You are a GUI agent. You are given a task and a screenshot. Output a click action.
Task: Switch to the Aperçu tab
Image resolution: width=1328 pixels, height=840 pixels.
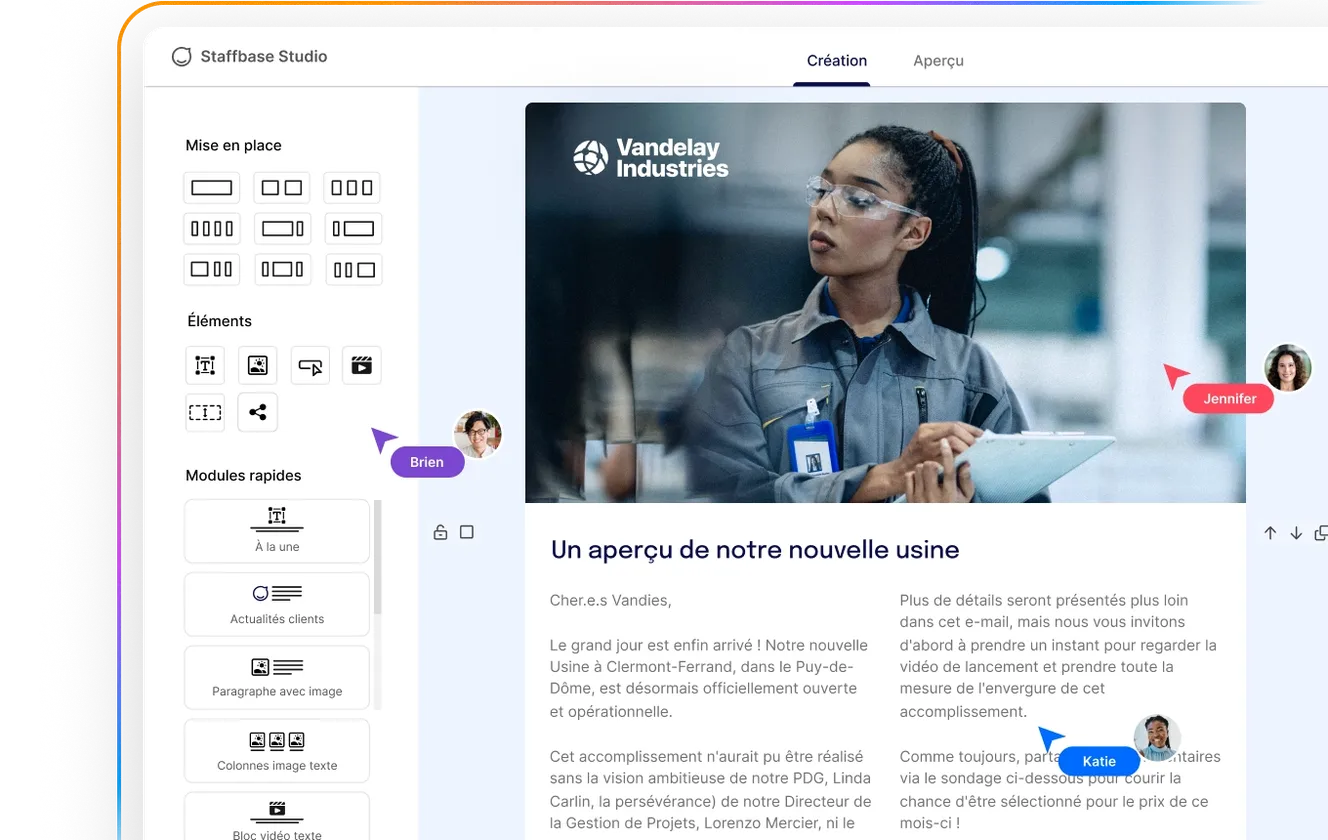coord(938,60)
